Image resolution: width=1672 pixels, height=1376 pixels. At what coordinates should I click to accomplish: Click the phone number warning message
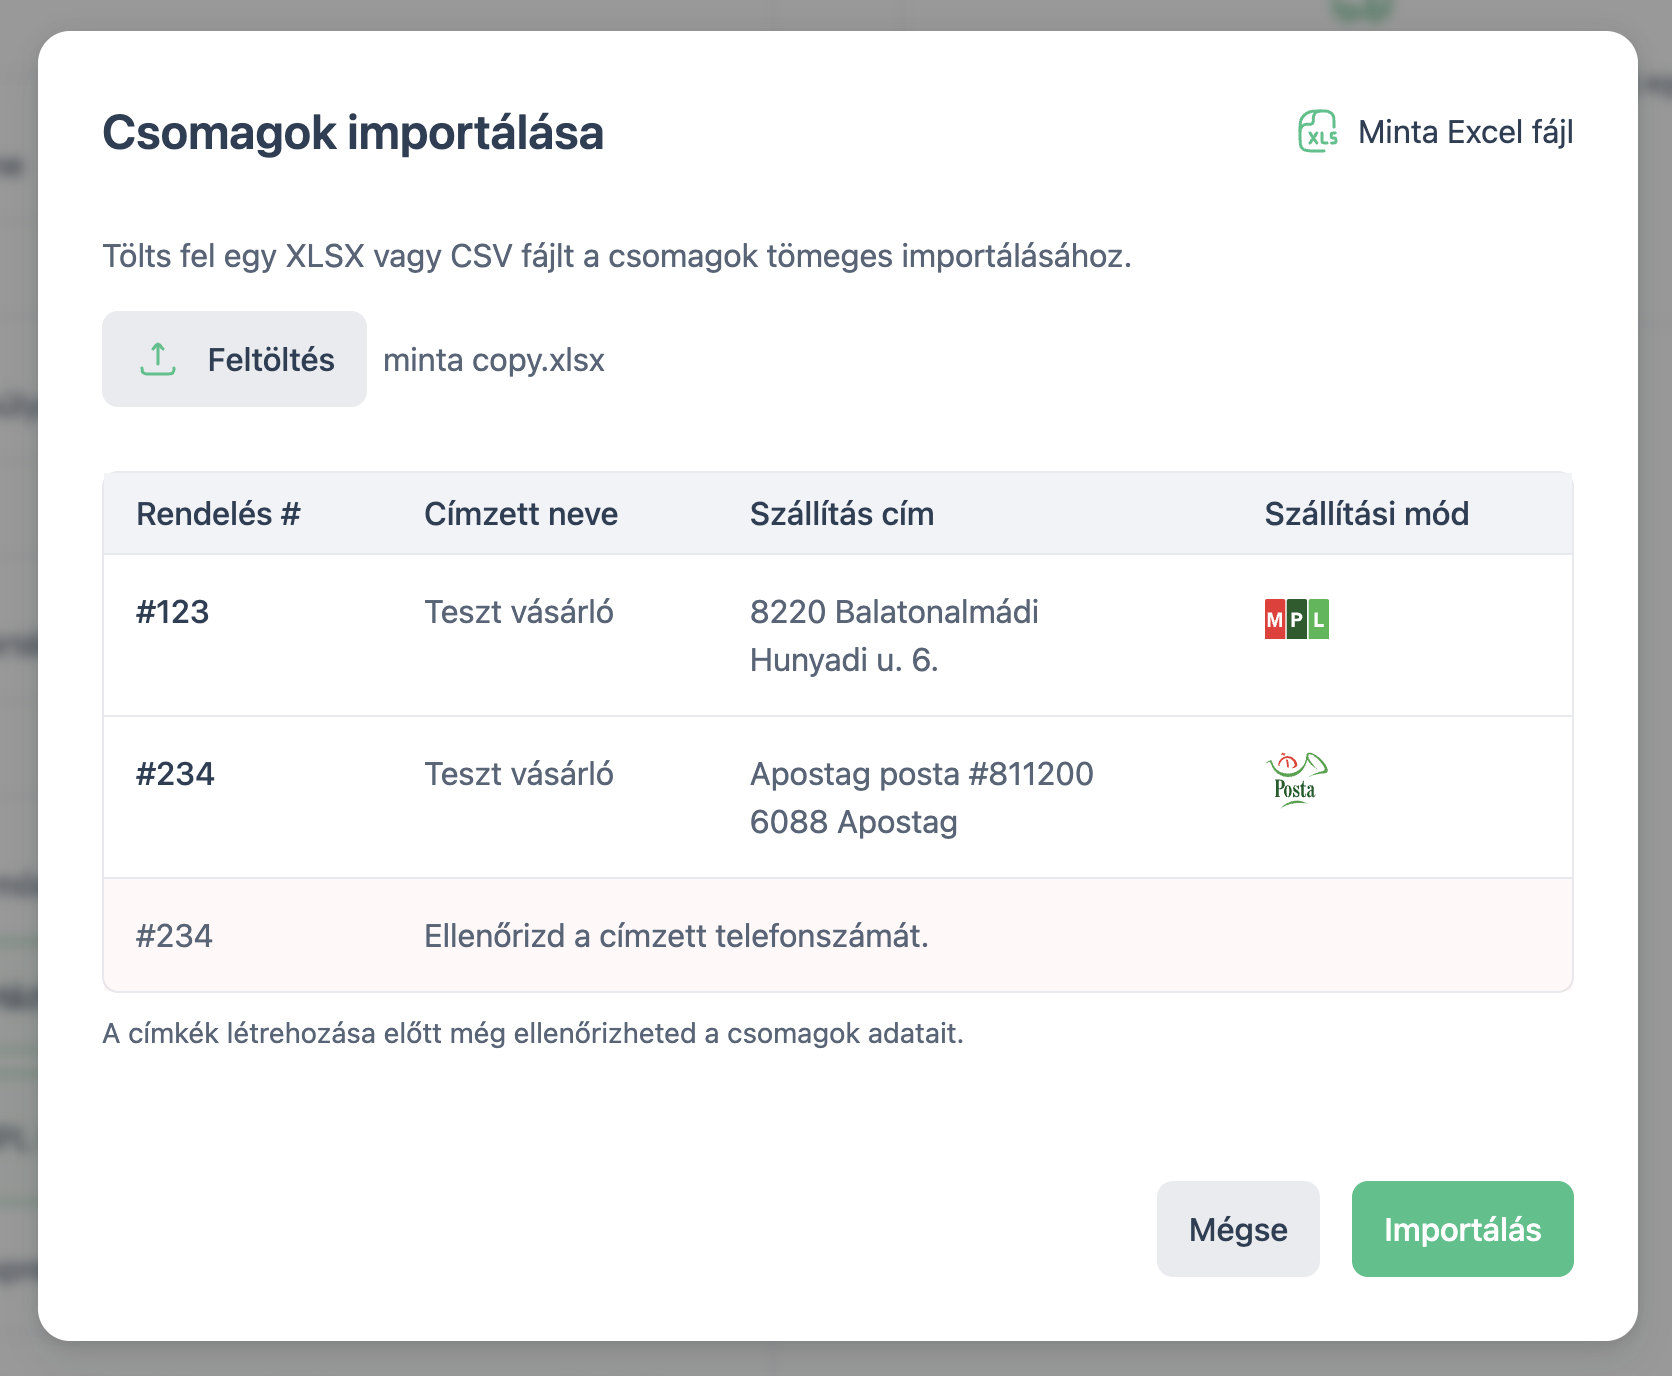676,936
